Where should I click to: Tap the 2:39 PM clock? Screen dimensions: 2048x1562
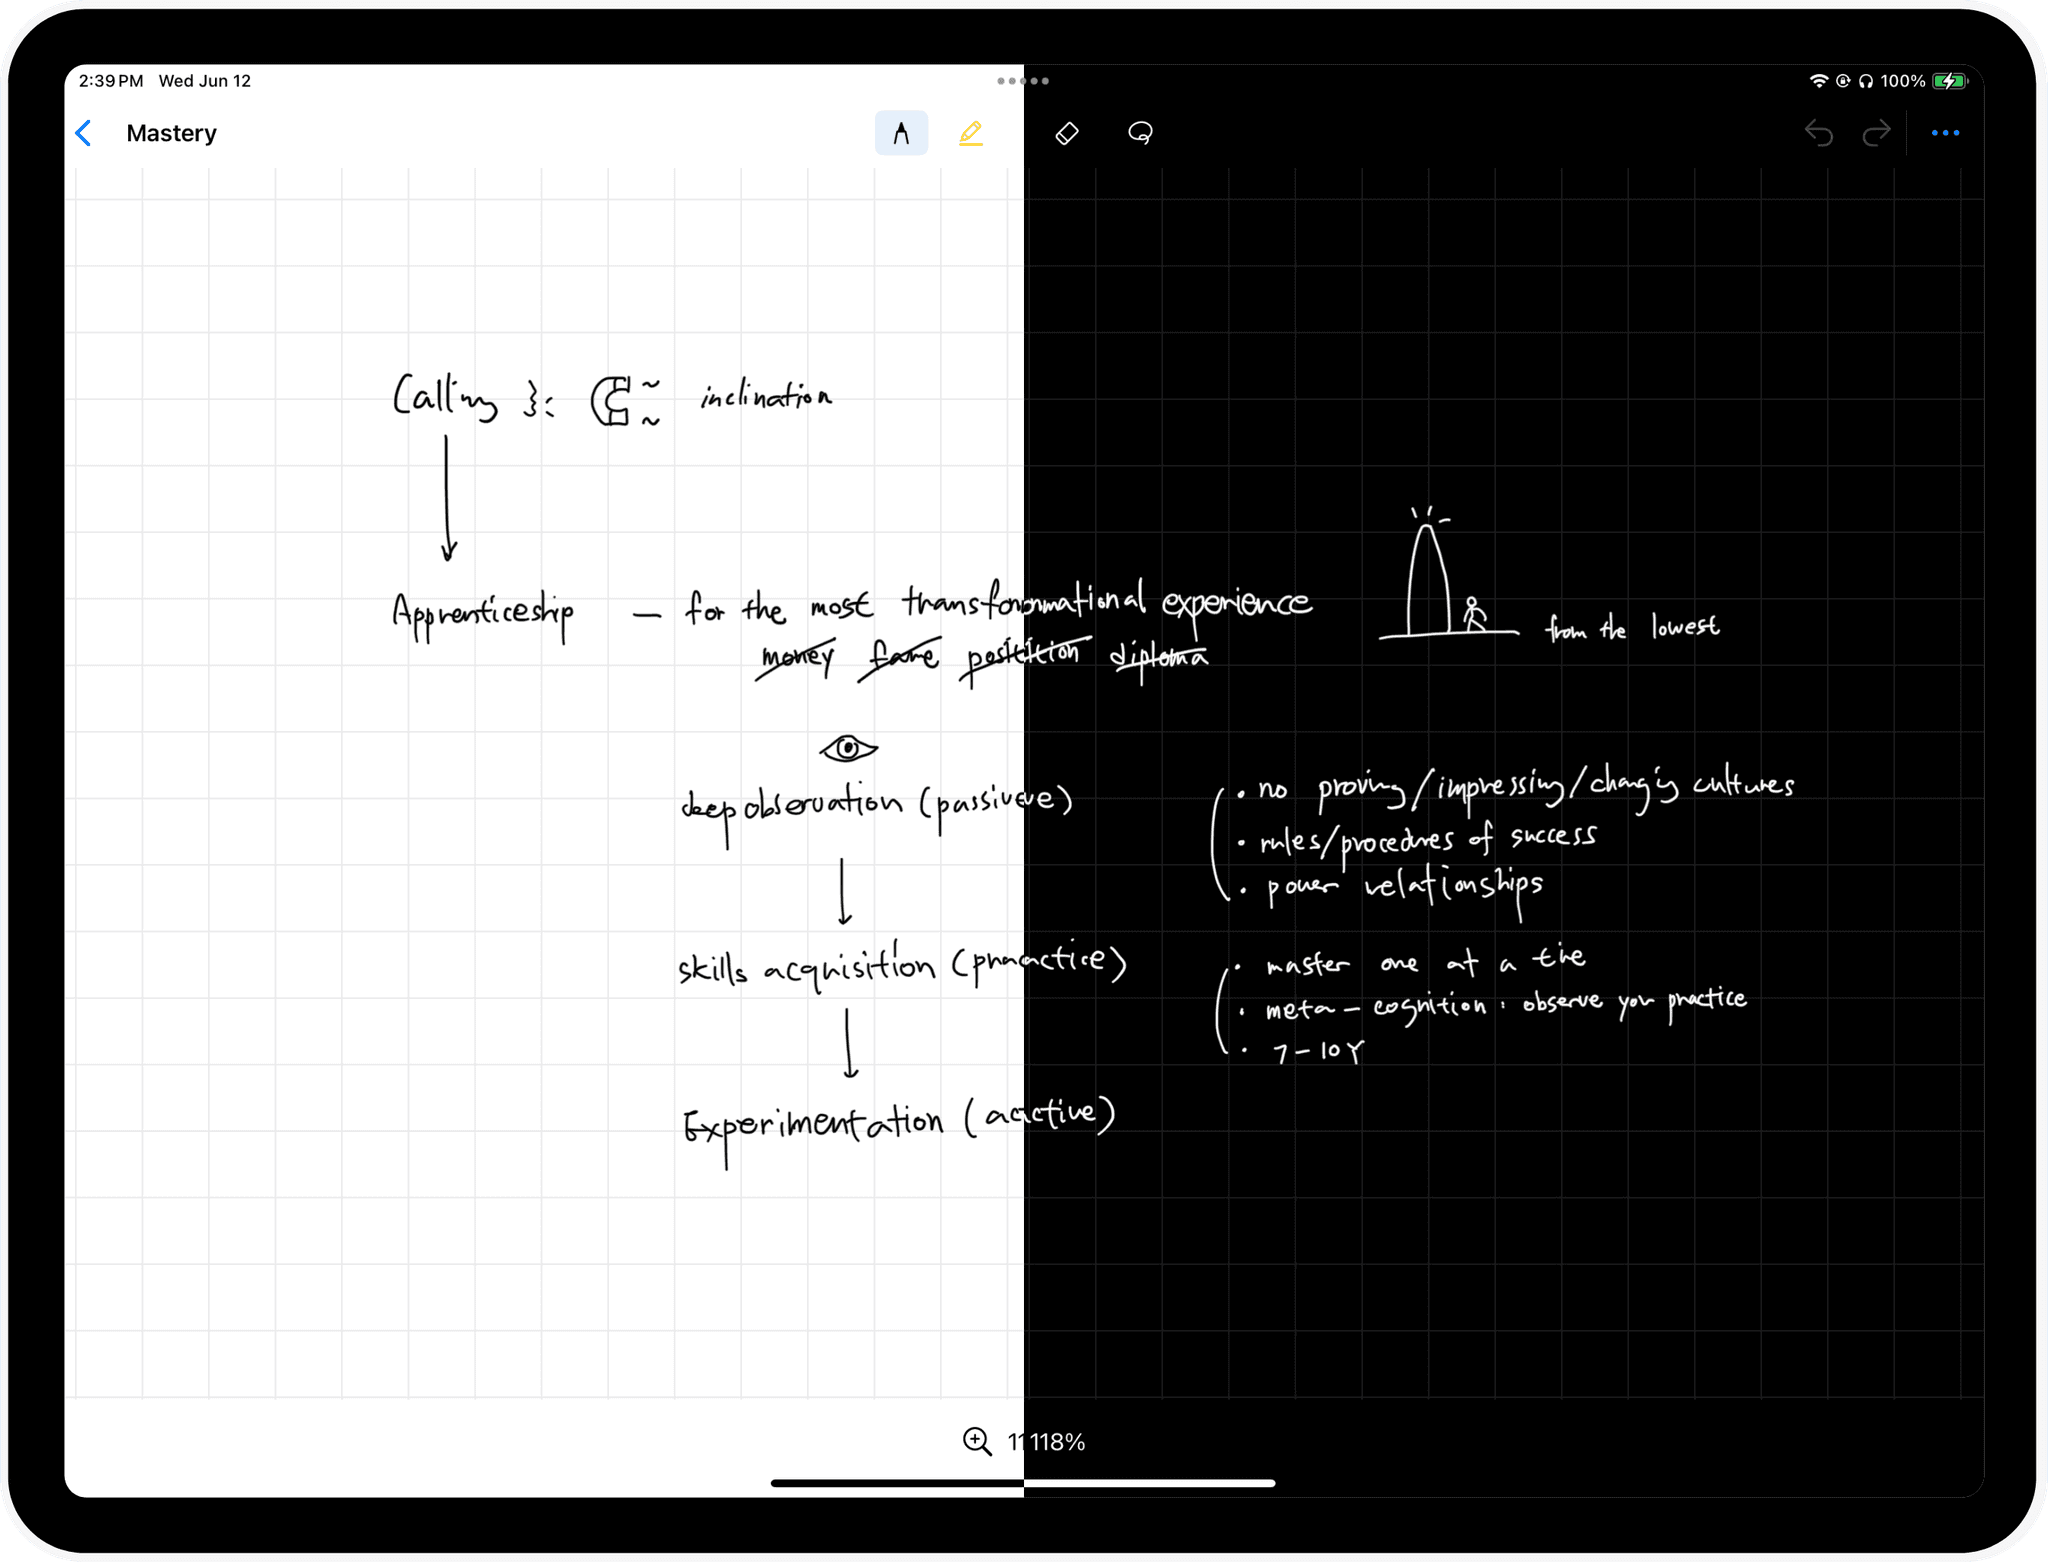pyautogui.click(x=111, y=81)
